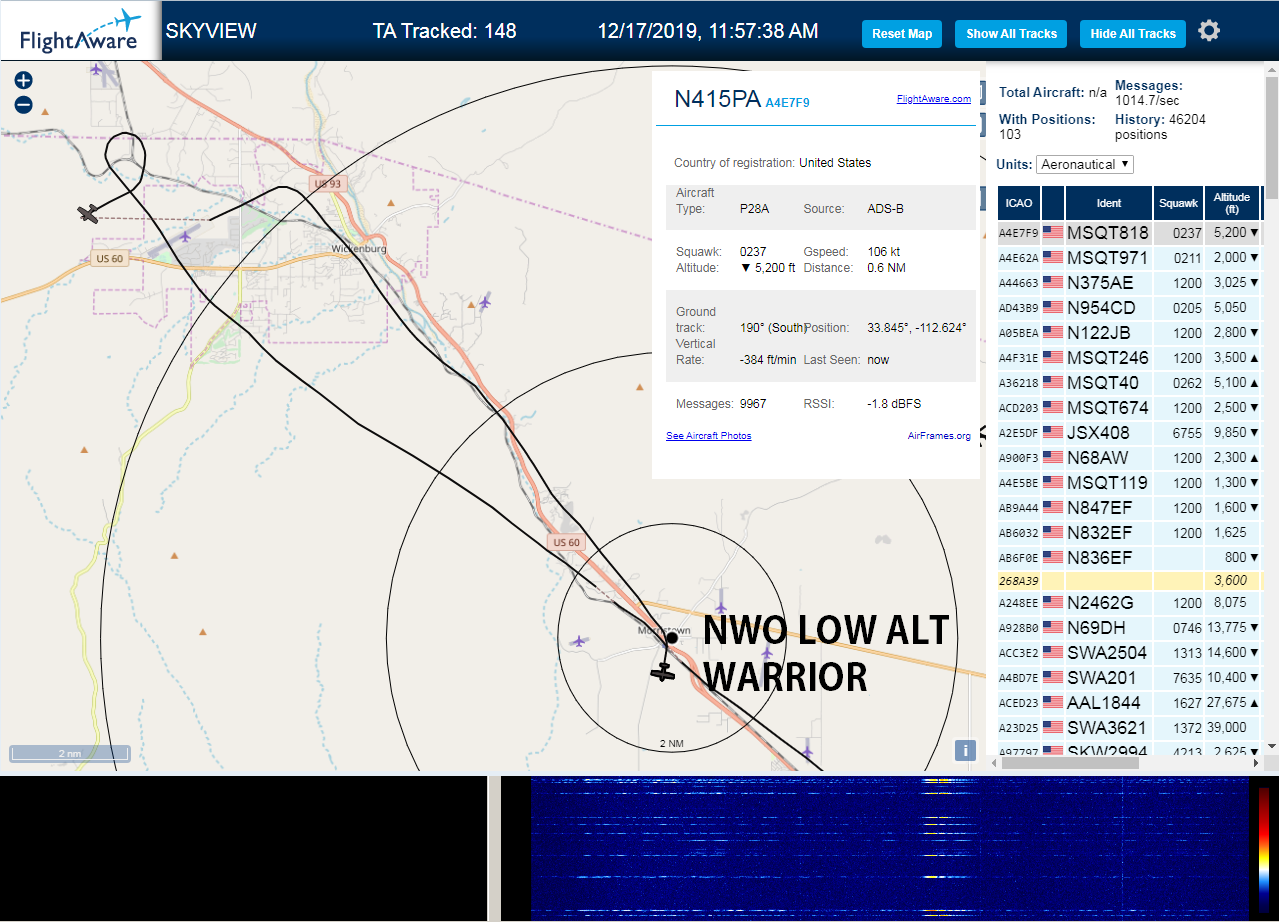Screen dimensions: 1279x923
Task: Select N836EF in aircraft list
Action: tap(1129, 558)
